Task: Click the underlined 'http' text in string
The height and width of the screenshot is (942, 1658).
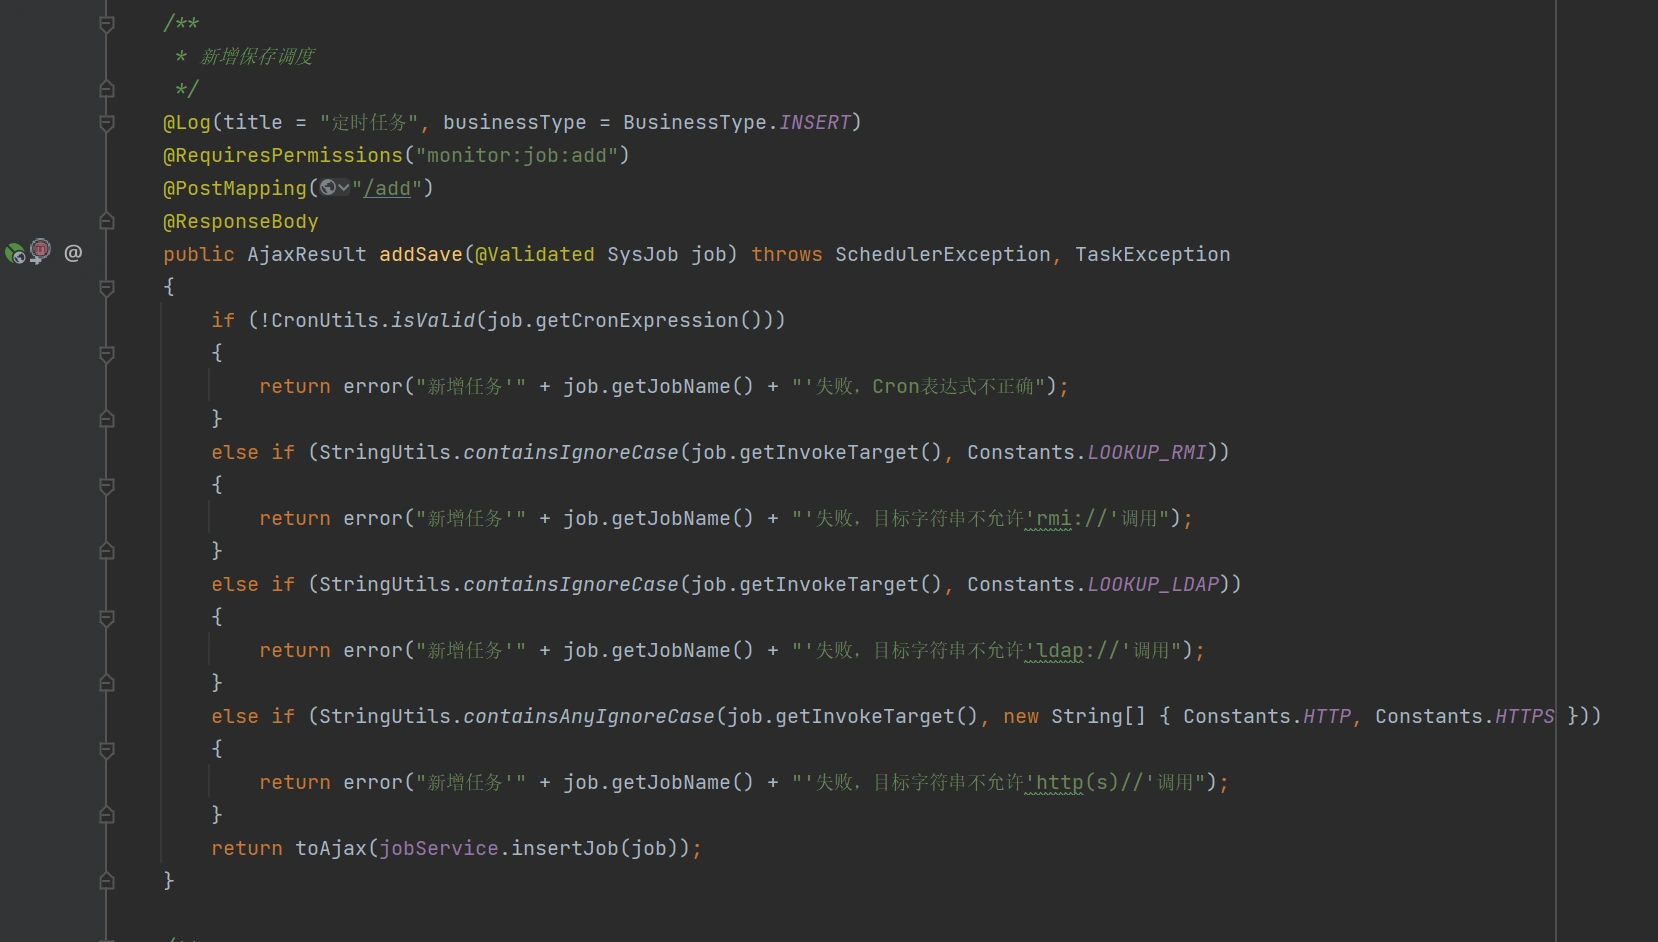Action: 1059,783
